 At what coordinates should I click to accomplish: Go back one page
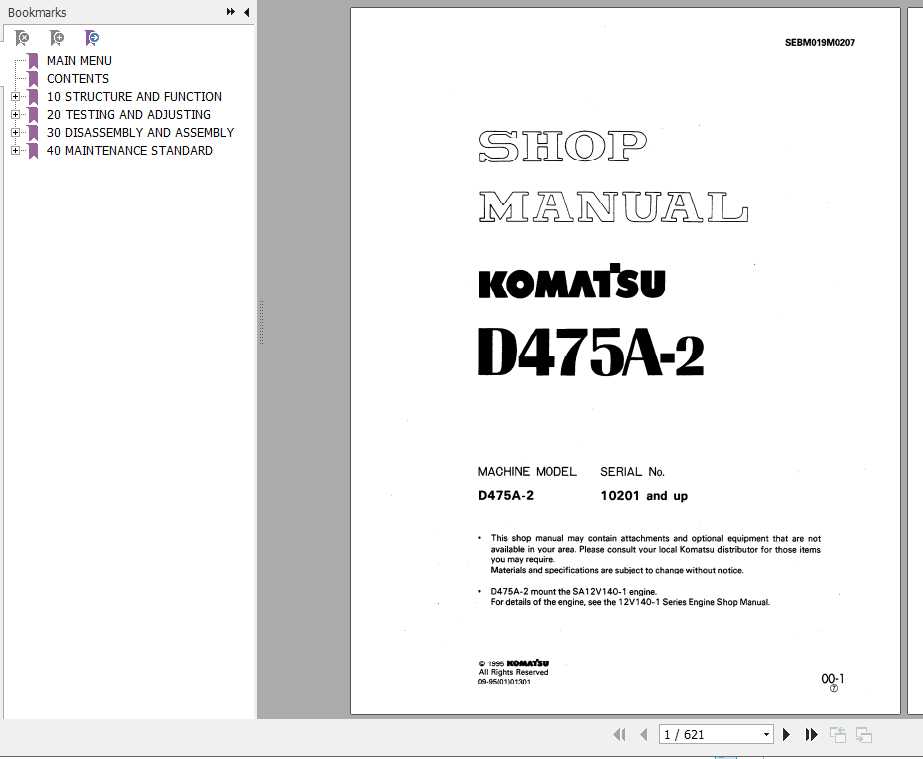[645, 734]
